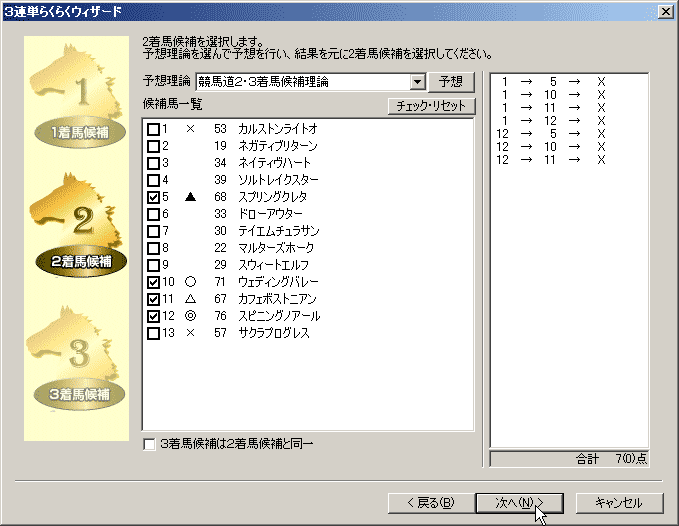Go back with the 戻る button
The width and height of the screenshot is (679, 526).
click(x=429, y=502)
